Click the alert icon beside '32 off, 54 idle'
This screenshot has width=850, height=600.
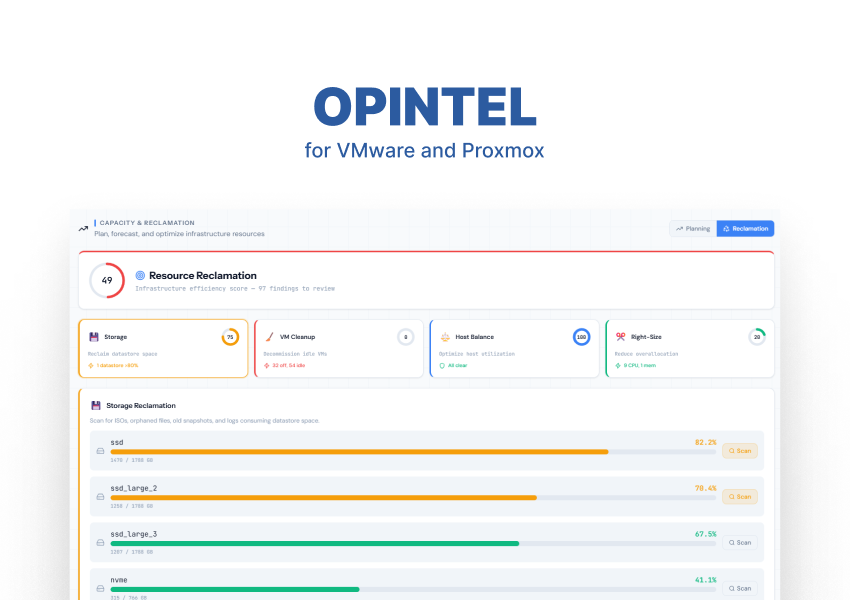pos(266,365)
